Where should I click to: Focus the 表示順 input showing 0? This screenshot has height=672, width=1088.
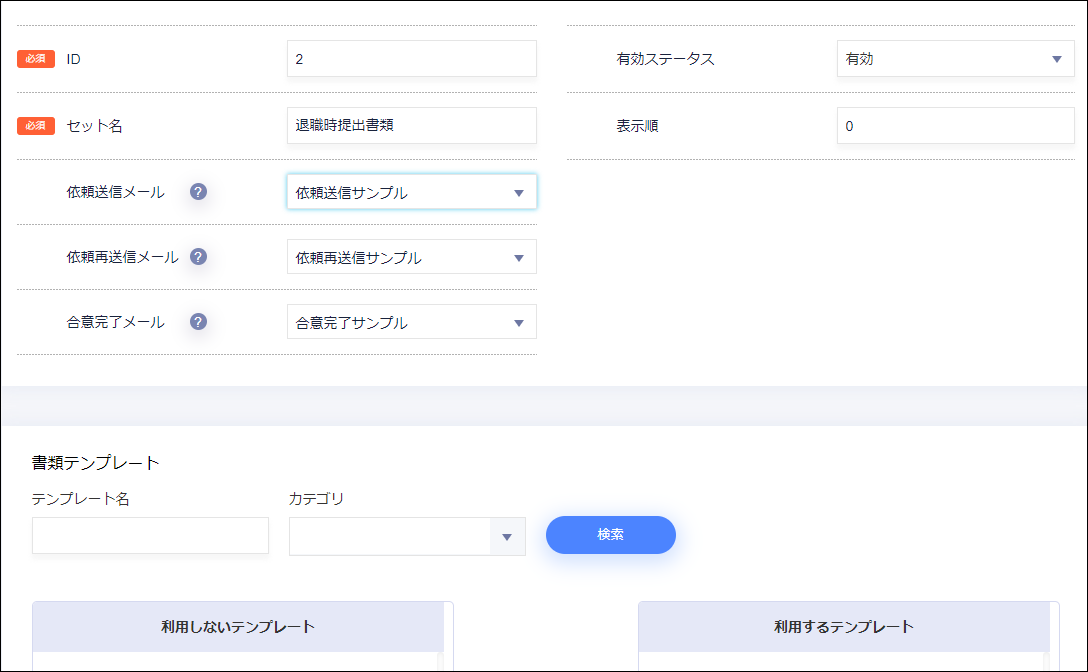[x=955, y=125]
